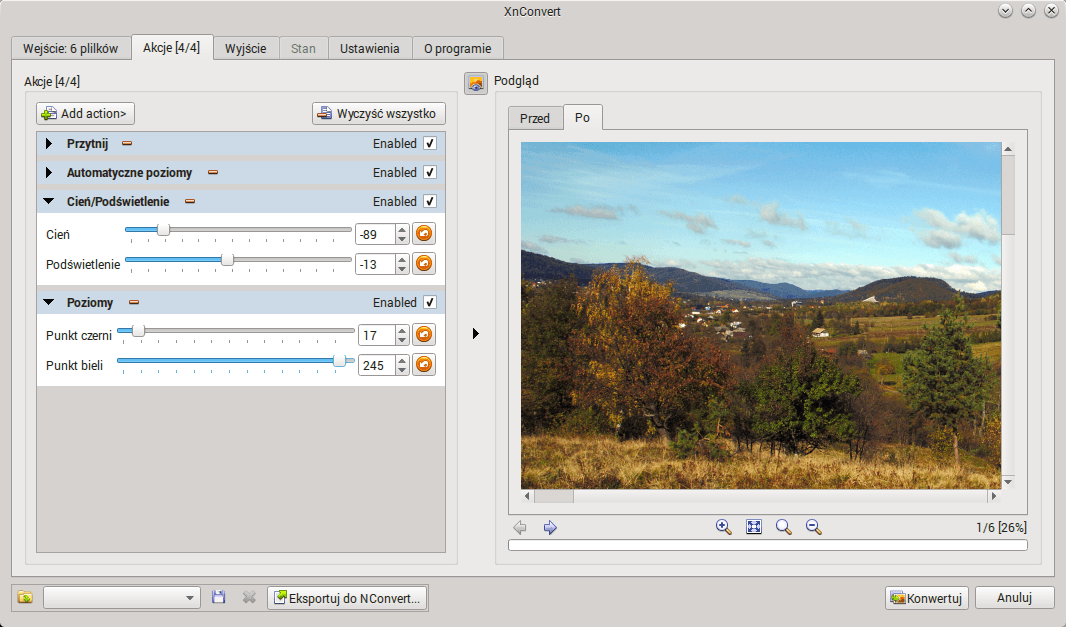
Task: Click the Punkt czerni field showing 17
Action: point(377,335)
